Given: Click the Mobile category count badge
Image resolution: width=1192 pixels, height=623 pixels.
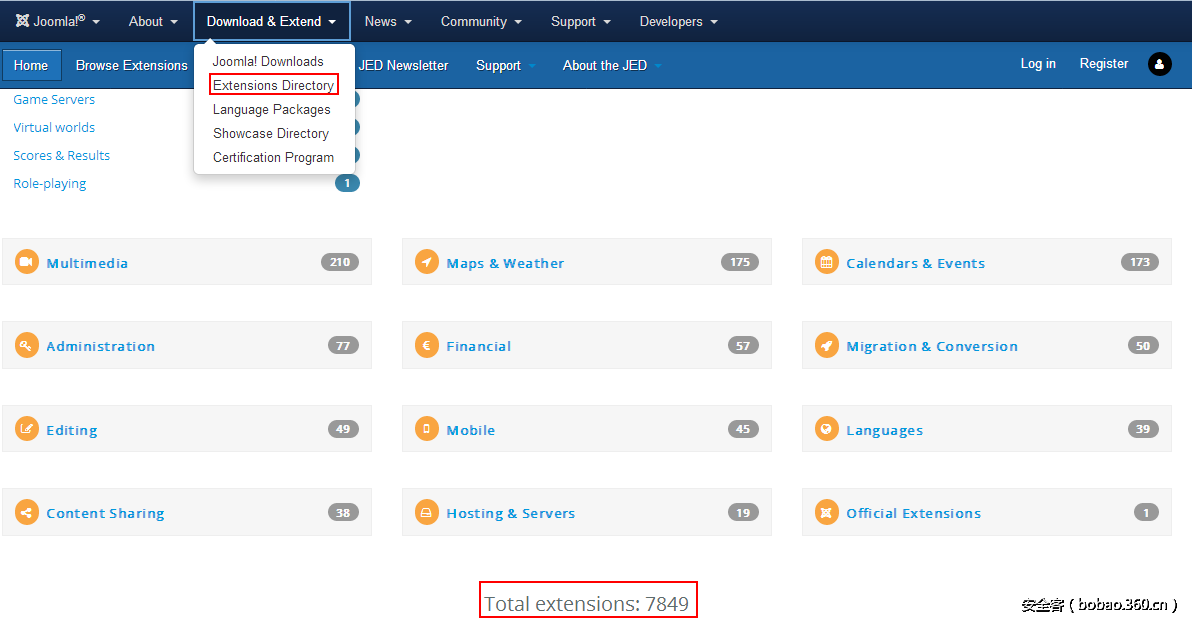Looking at the screenshot, I should tap(742, 429).
